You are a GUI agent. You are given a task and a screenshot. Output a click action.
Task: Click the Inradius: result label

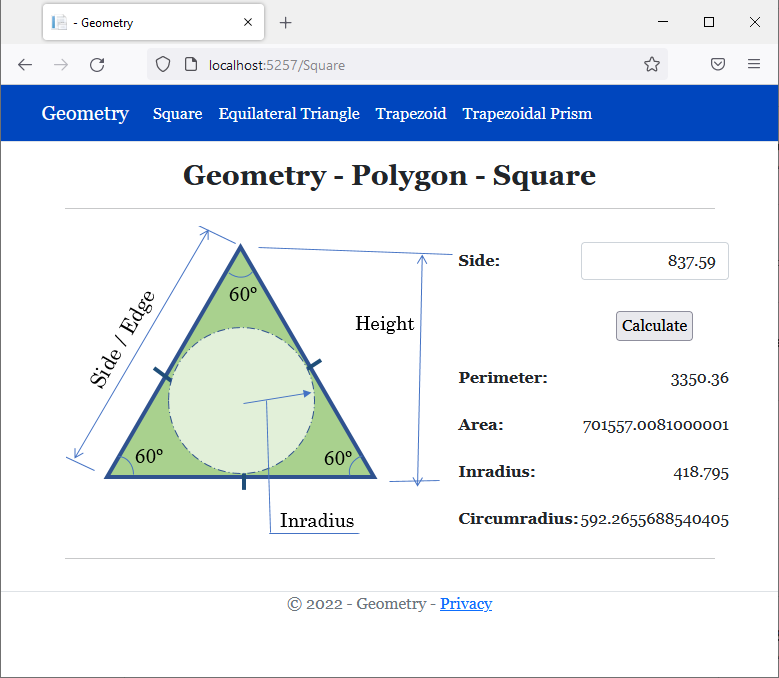click(497, 471)
